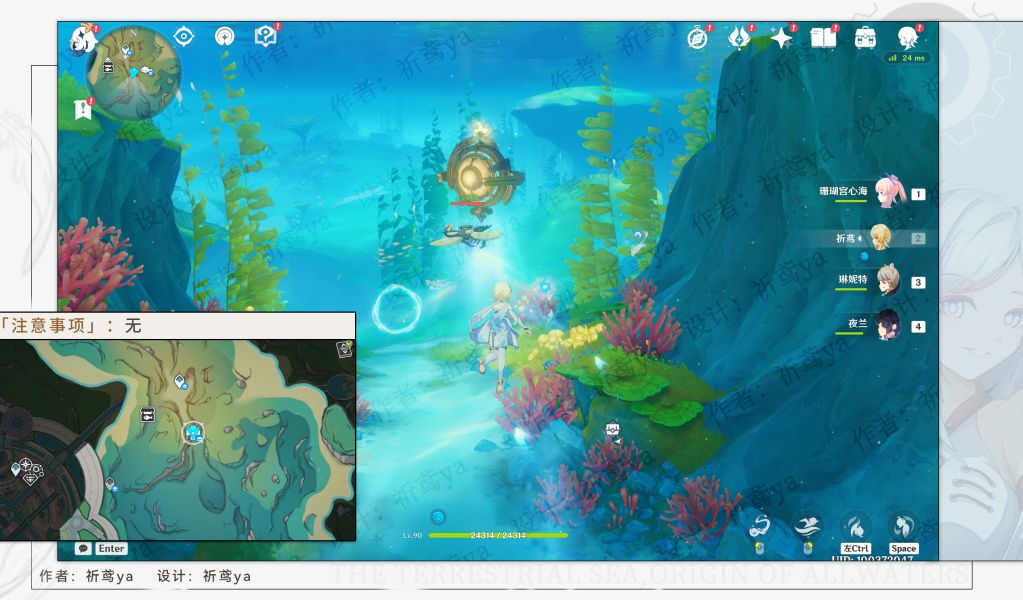Click the 作者: 祈鸢ya credit text
This screenshot has width=1023, height=600.
86,576
